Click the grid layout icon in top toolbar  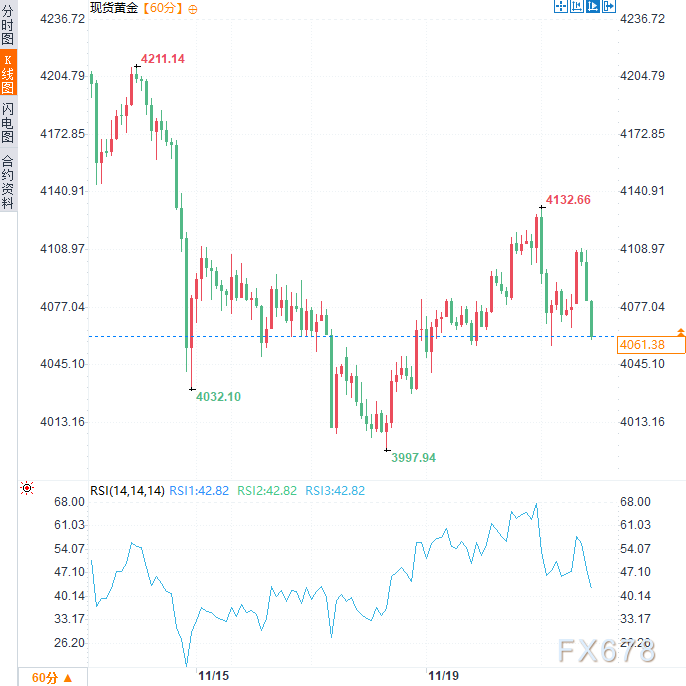pyautogui.click(x=577, y=7)
